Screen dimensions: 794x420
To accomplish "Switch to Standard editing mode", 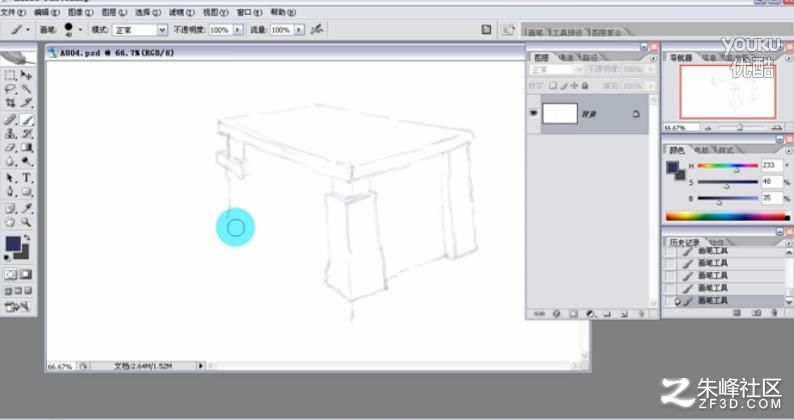I will pos(11,275).
